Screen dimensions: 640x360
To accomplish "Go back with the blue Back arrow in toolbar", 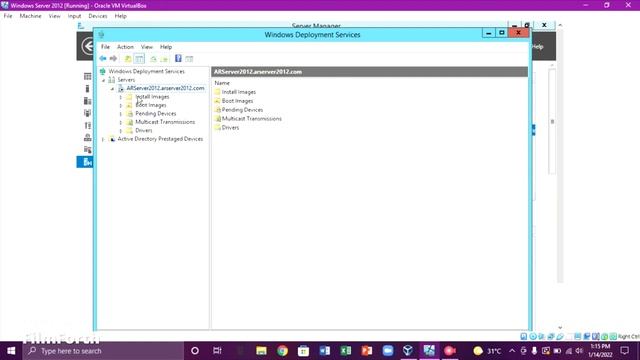I will coord(103,59).
